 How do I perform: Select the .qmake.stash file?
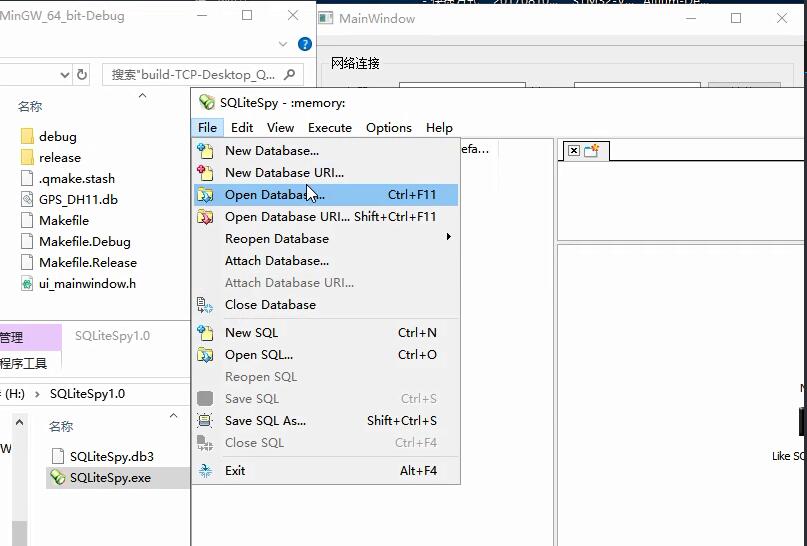[77, 179]
